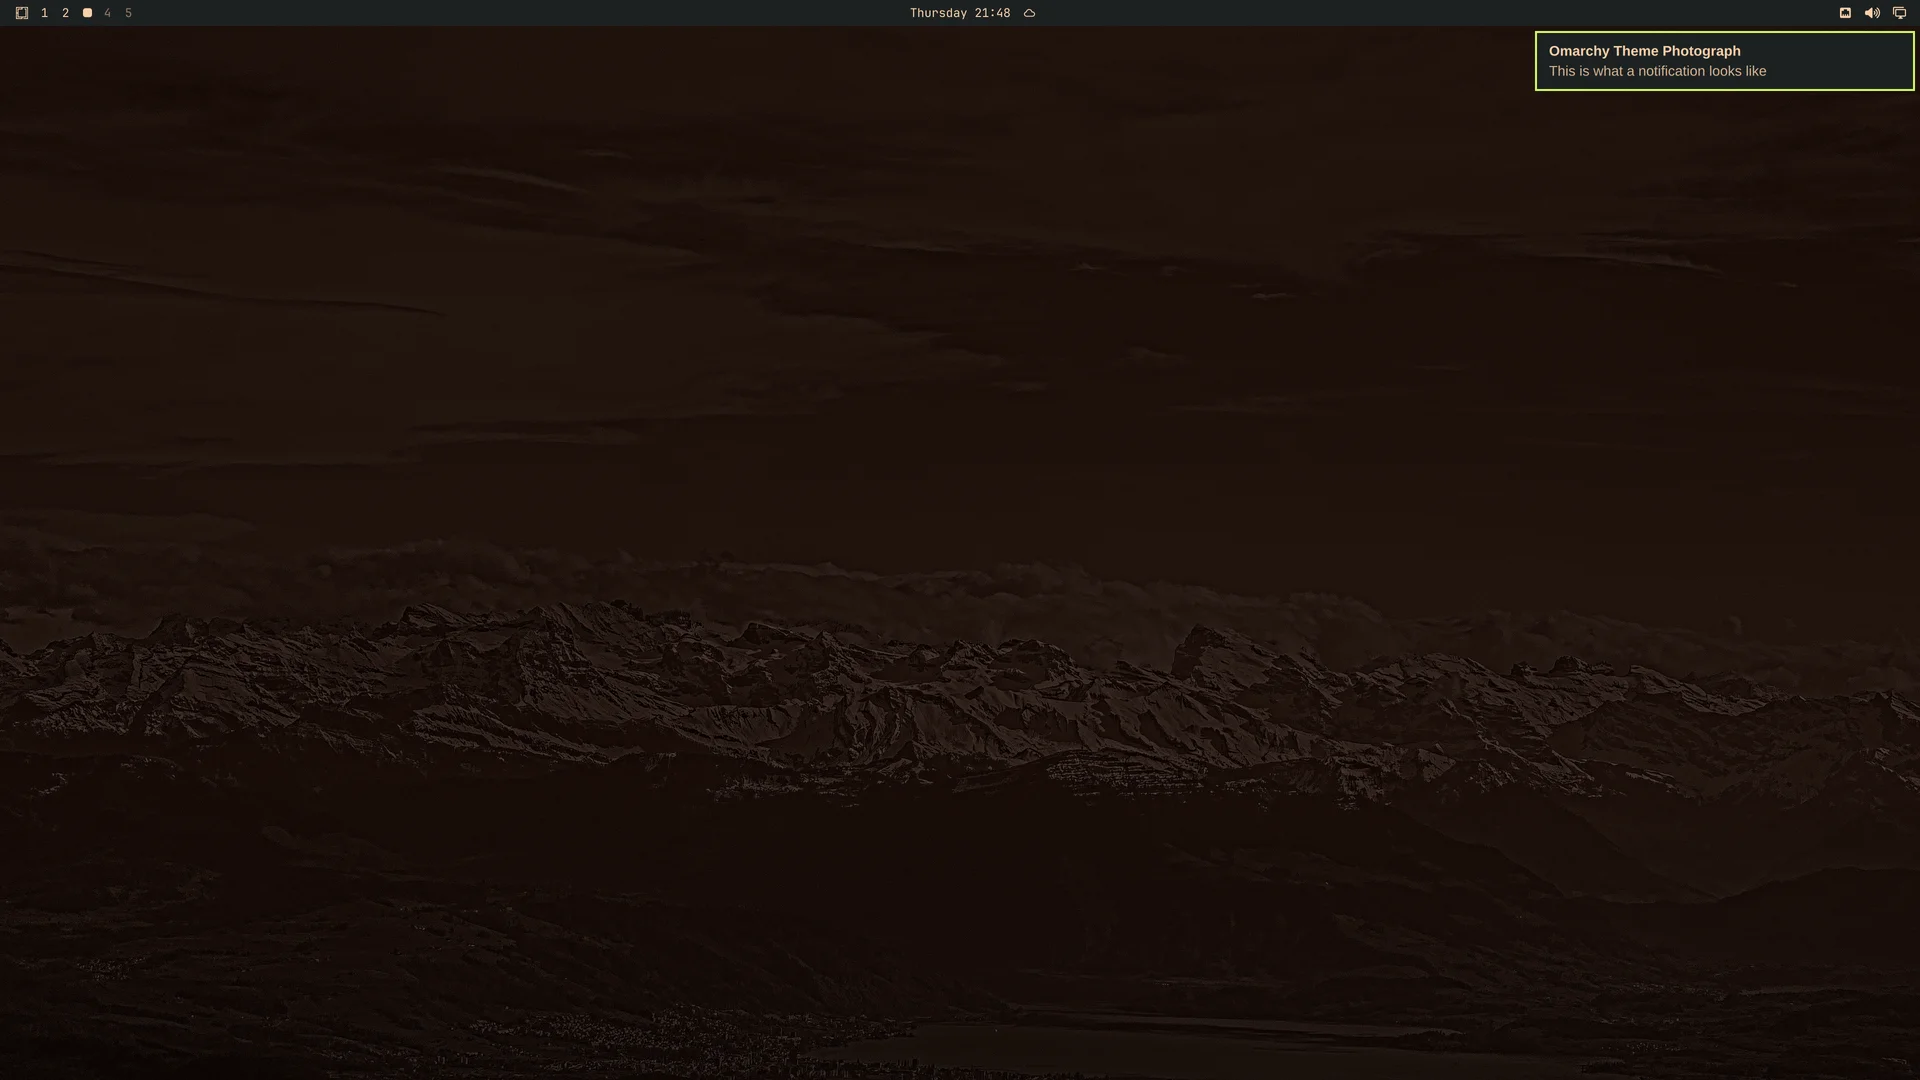
Task: Toggle clock format via "21:48" time
Action: pyautogui.click(x=992, y=13)
